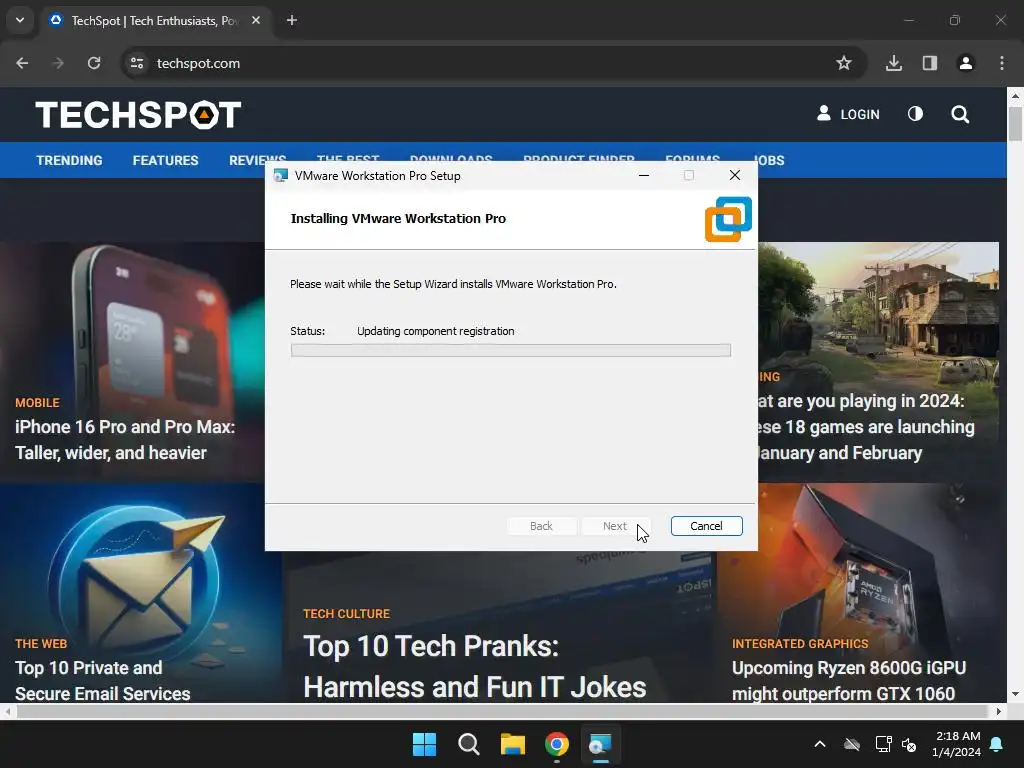Screen dimensions: 1024x768
Task: Open site information icon in address bar
Action: (137, 63)
